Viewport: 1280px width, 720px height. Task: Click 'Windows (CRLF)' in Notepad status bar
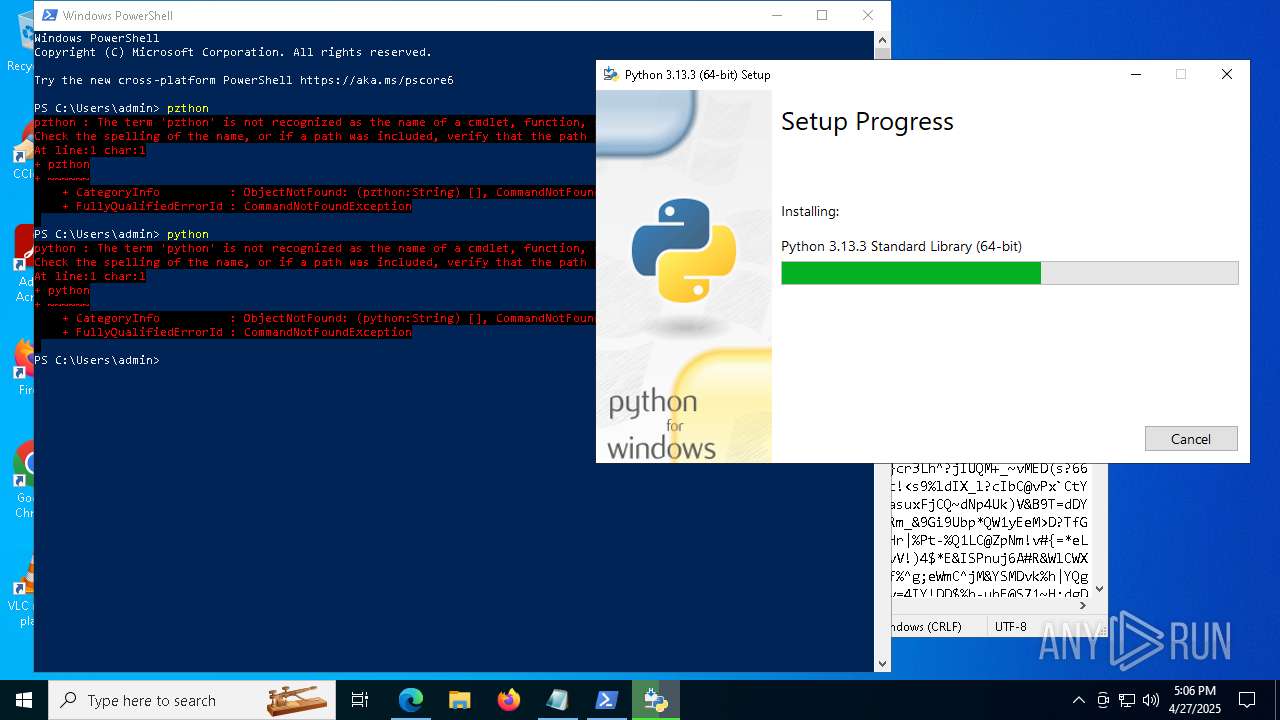pyautogui.click(x=926, y=627)
